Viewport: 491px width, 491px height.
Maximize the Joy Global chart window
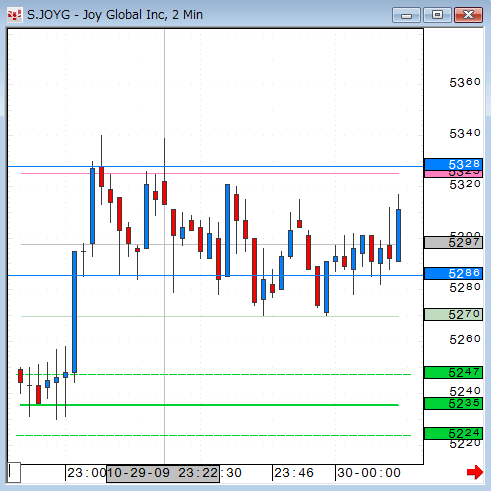click(x=437, y=15)
